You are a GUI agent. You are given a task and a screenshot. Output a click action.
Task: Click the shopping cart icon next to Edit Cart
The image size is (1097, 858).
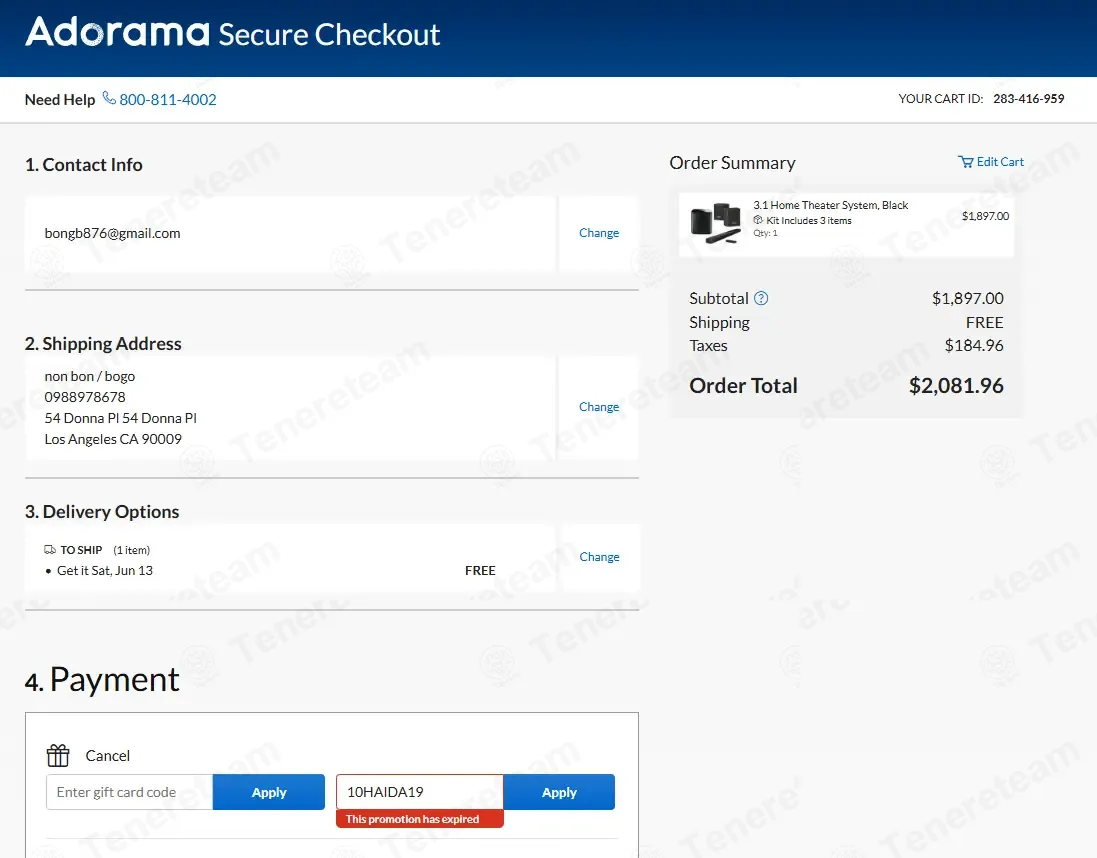point(965,162)
